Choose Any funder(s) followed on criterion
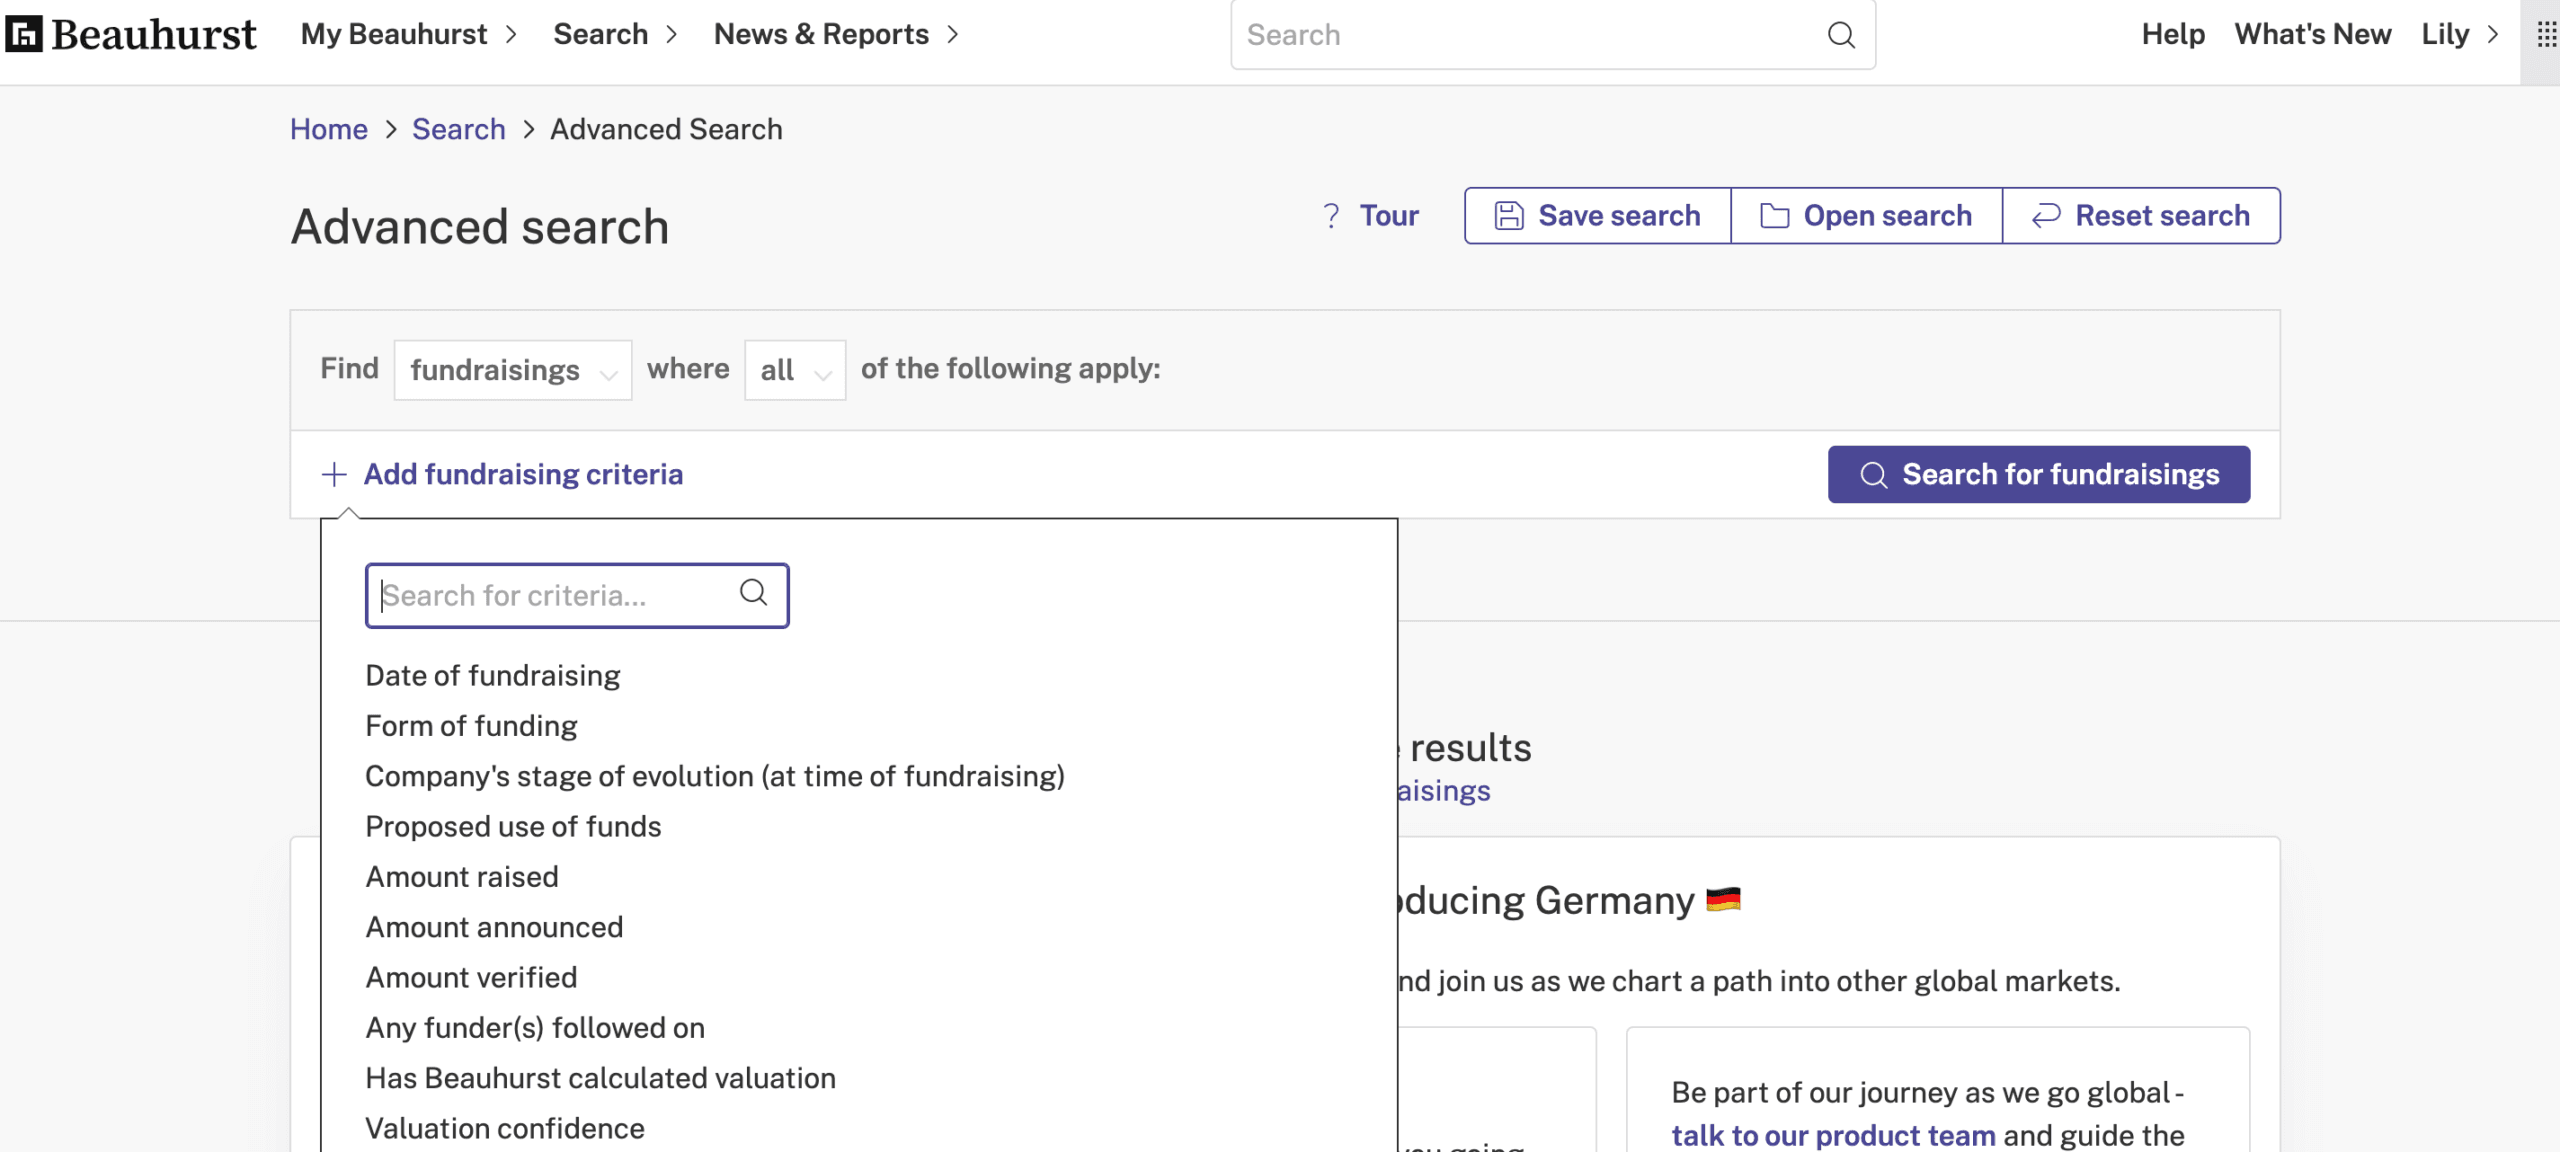2560x1152 pixels. (x=536, y=1028)
